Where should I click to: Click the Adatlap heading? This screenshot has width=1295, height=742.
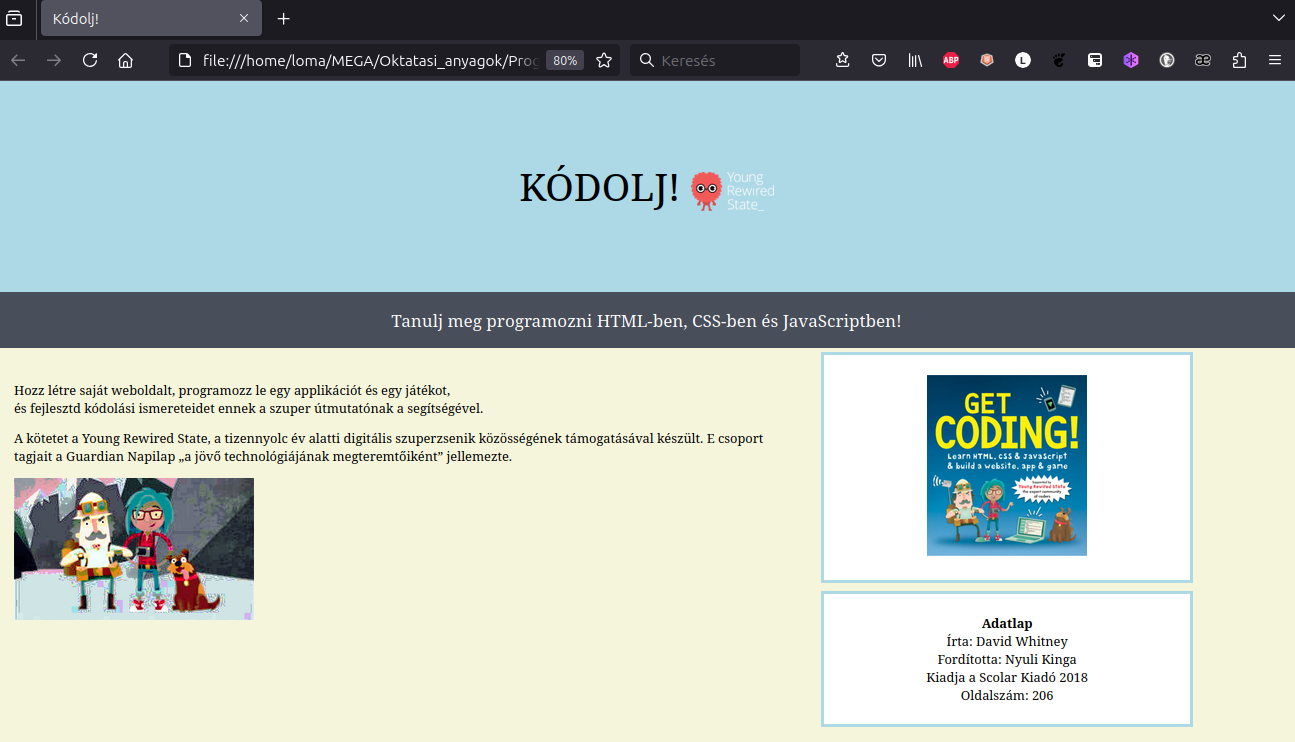[1007, 623]
